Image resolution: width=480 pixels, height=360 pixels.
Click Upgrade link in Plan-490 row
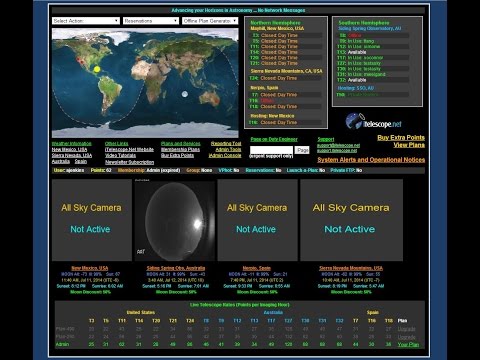pos(407,329)
